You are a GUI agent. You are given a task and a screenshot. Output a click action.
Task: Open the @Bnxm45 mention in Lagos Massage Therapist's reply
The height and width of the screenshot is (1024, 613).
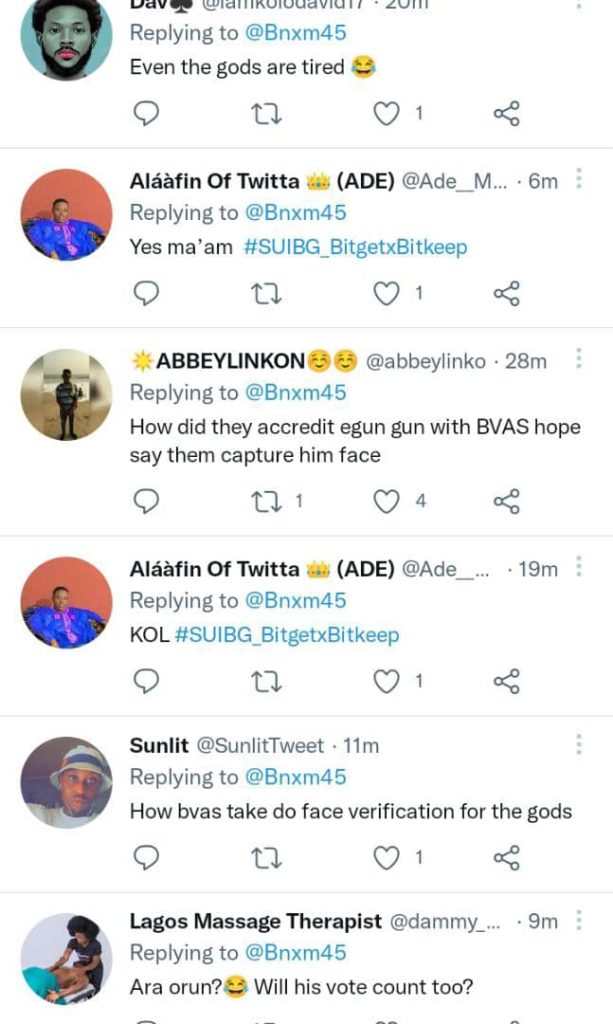(296, 953)
